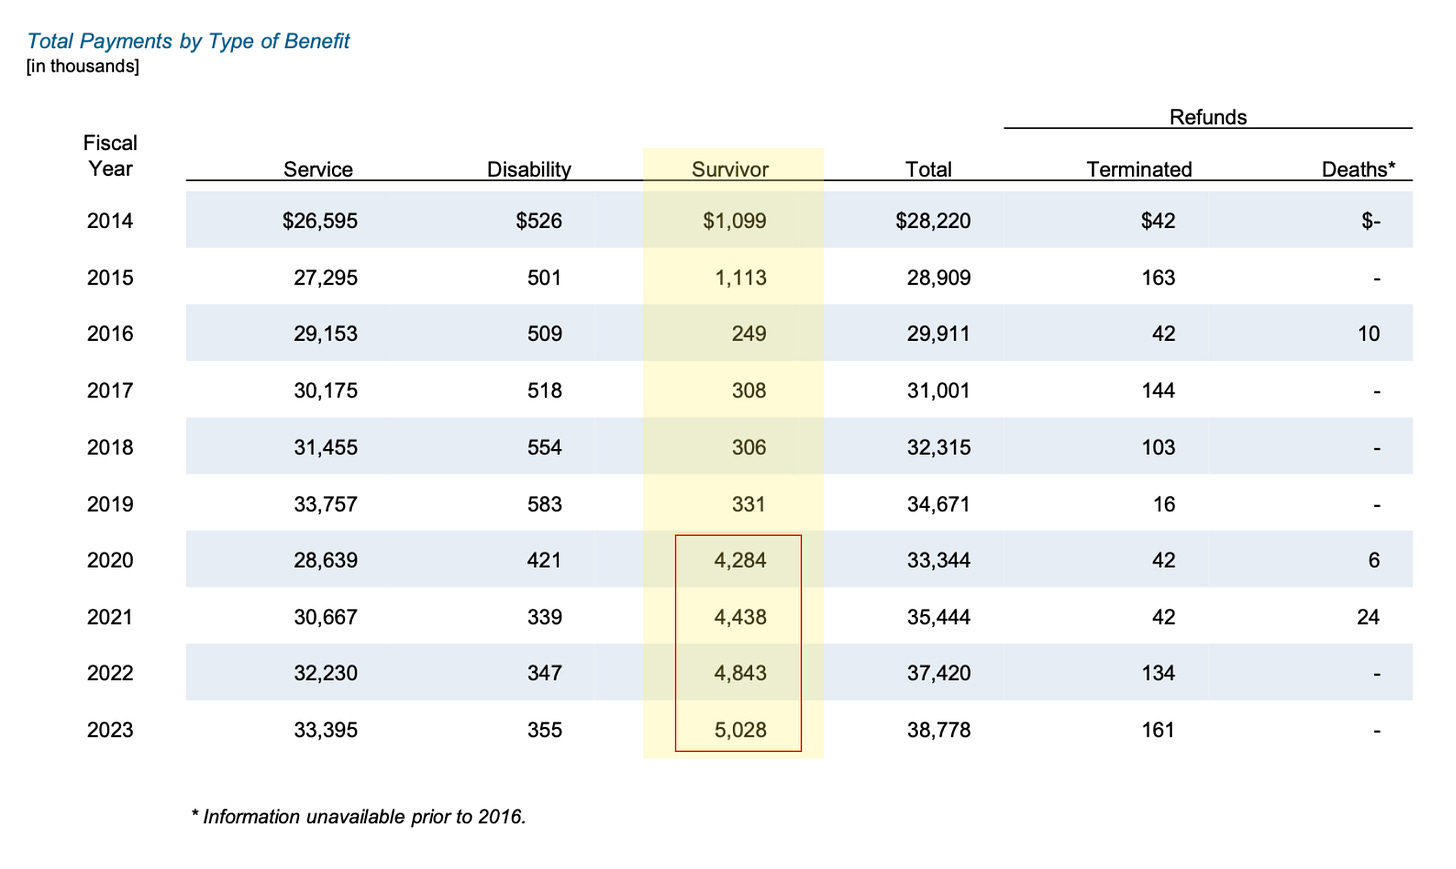Select the 2014 fiscal year row label

(x=110, y=221)
